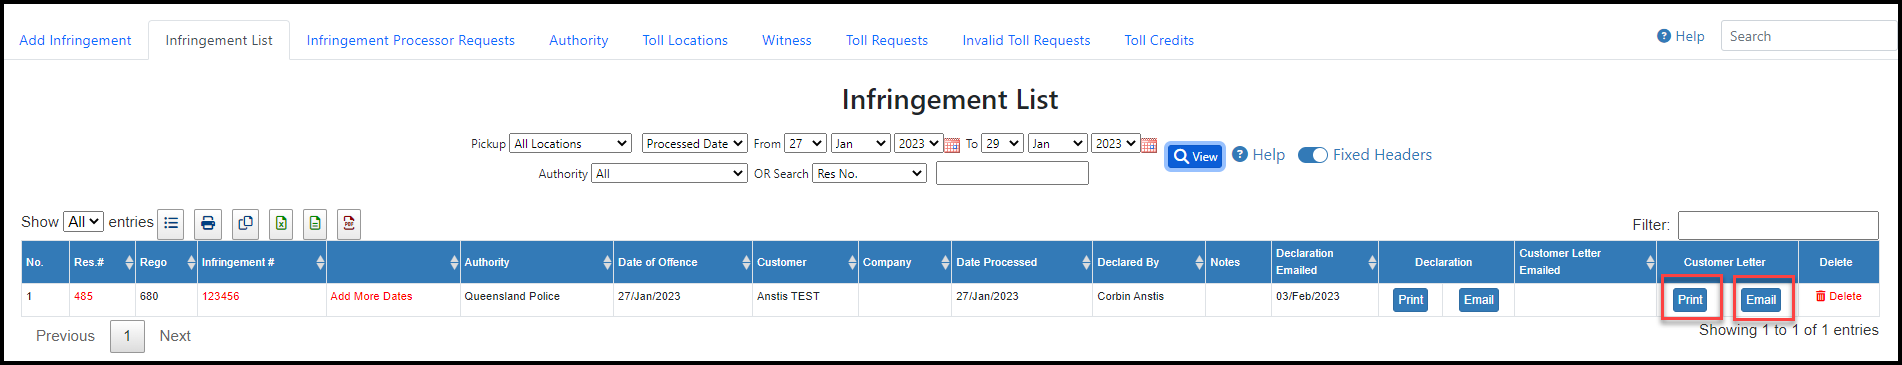The image size is (1902, 365).
Task: Click the column visibility list icon
Action: [171, 224]
